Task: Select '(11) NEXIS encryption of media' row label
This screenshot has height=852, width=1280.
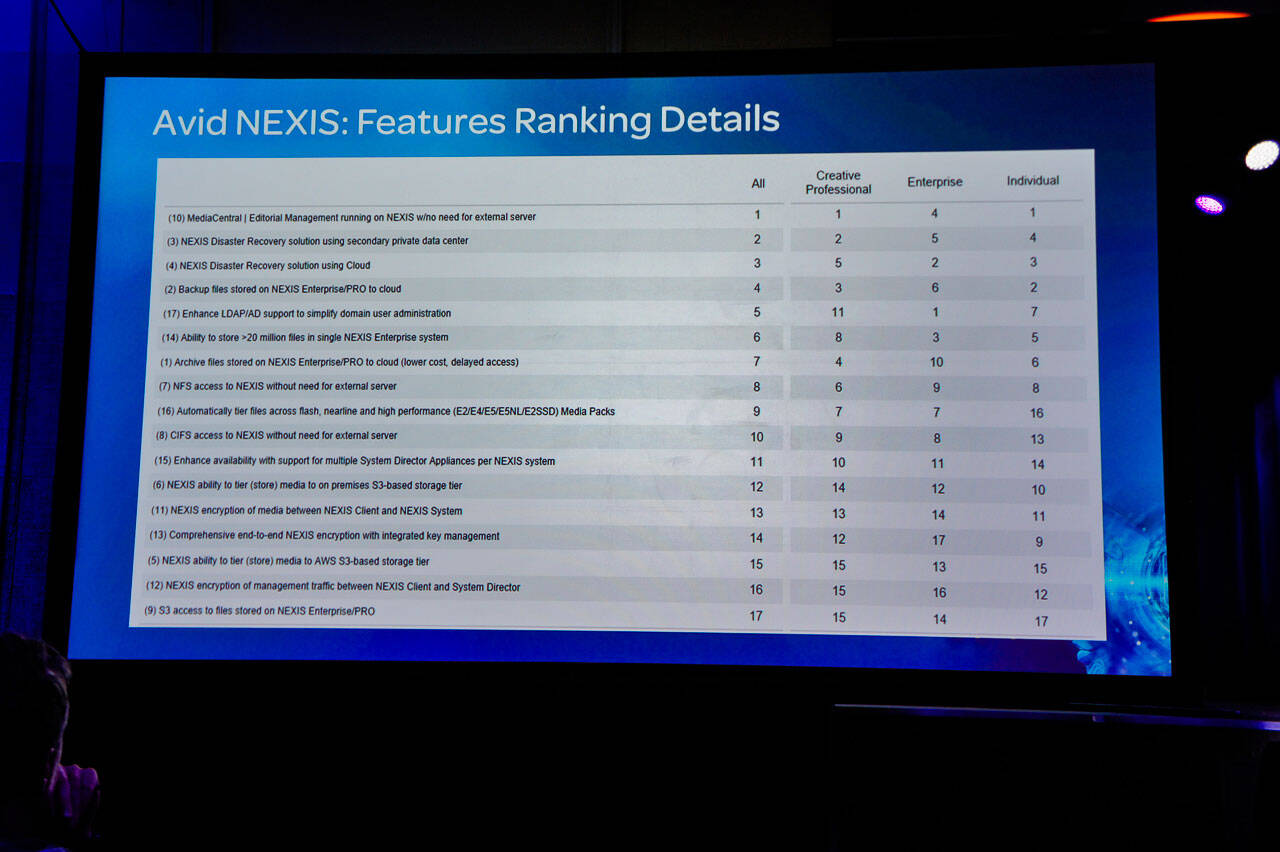Action: tap(306, 511)
